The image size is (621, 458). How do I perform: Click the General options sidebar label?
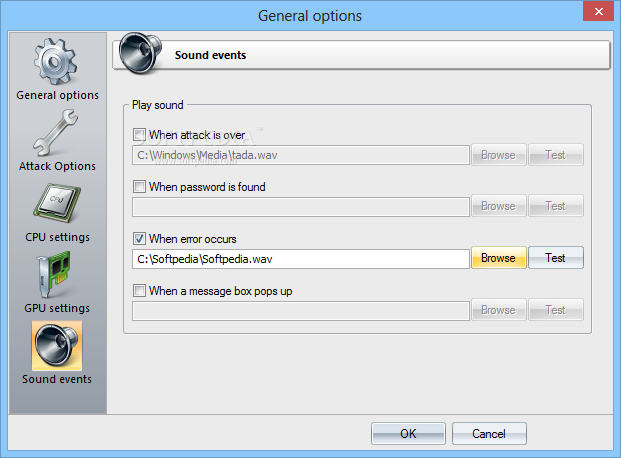tap(57, 95)
